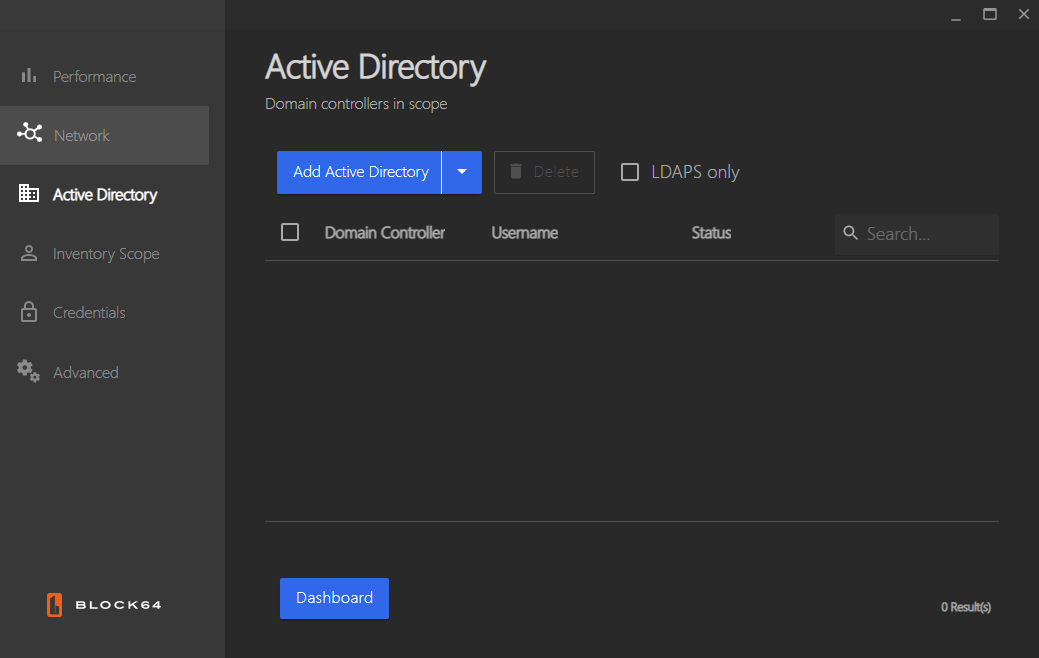Go to Inventory Scope section

106,254
